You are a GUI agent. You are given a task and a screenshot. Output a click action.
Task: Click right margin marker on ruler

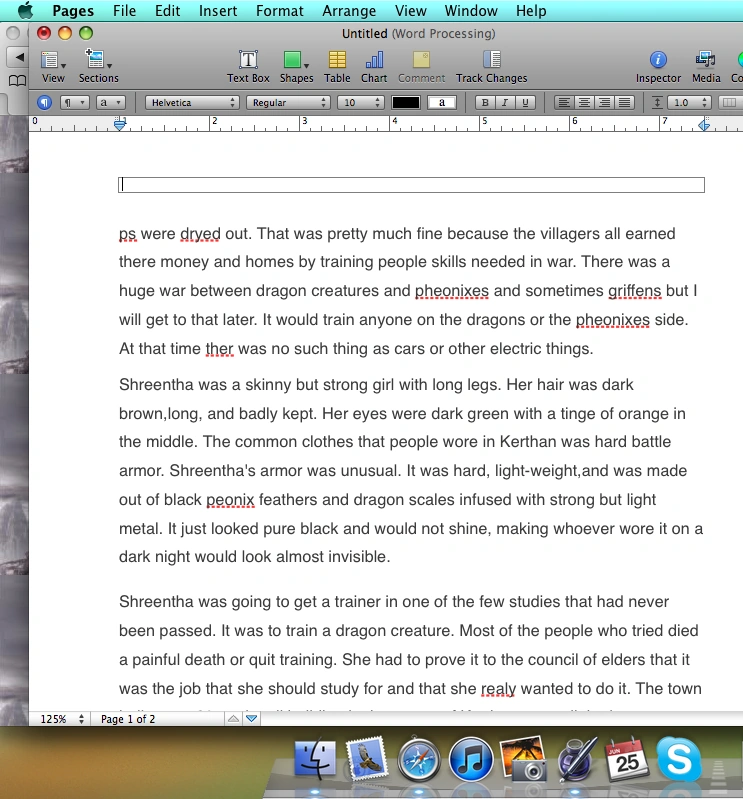click(x=704, y=124)
